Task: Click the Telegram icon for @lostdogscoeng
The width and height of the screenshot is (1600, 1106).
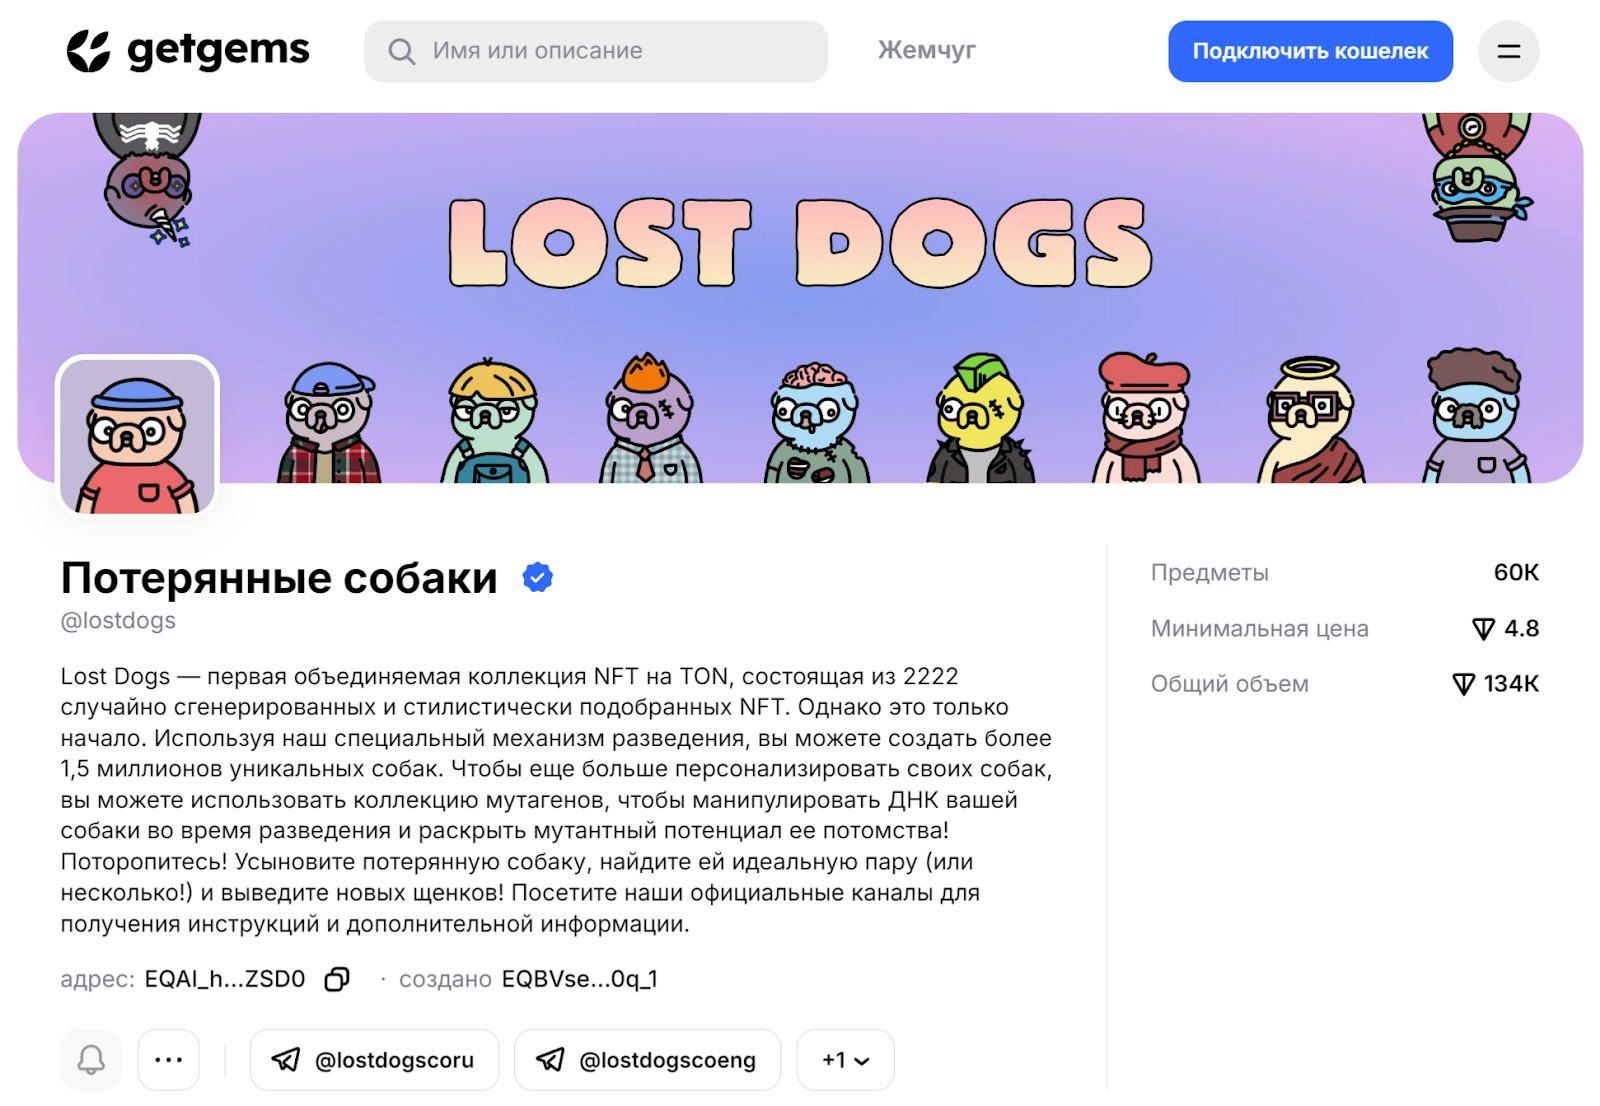Action: pyautogui.click(x=550, y=1060)
